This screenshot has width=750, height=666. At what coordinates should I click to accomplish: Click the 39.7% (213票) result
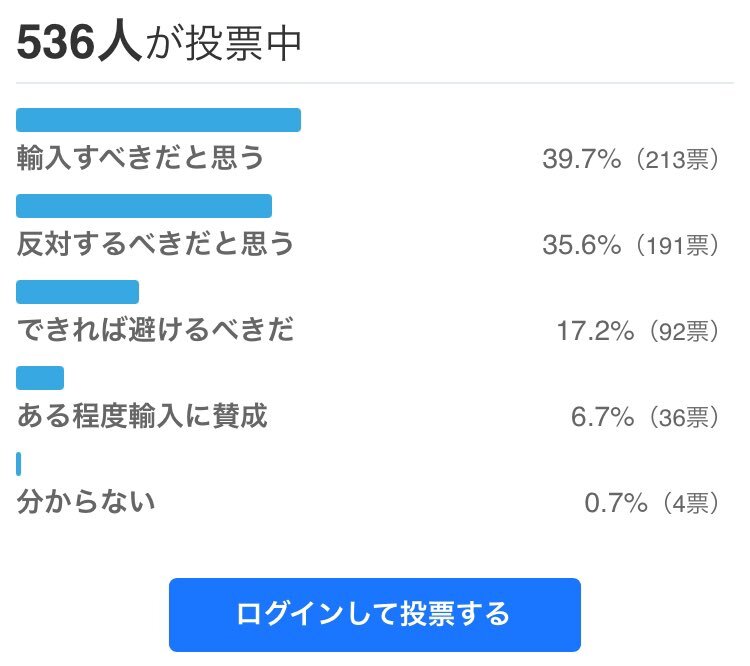pyautogui.click(x=630, y=159)
